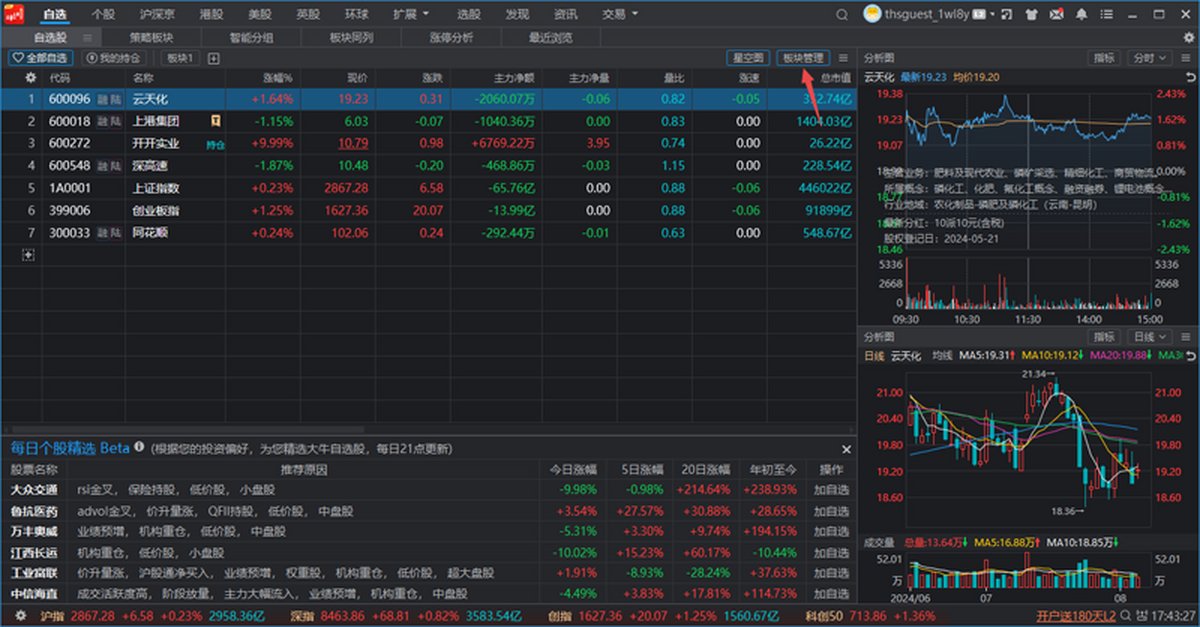This screenshot has width=1200, height=627.
Task: Expand the 扩展 dropdown menu
Action: click(x=410, y=14)
